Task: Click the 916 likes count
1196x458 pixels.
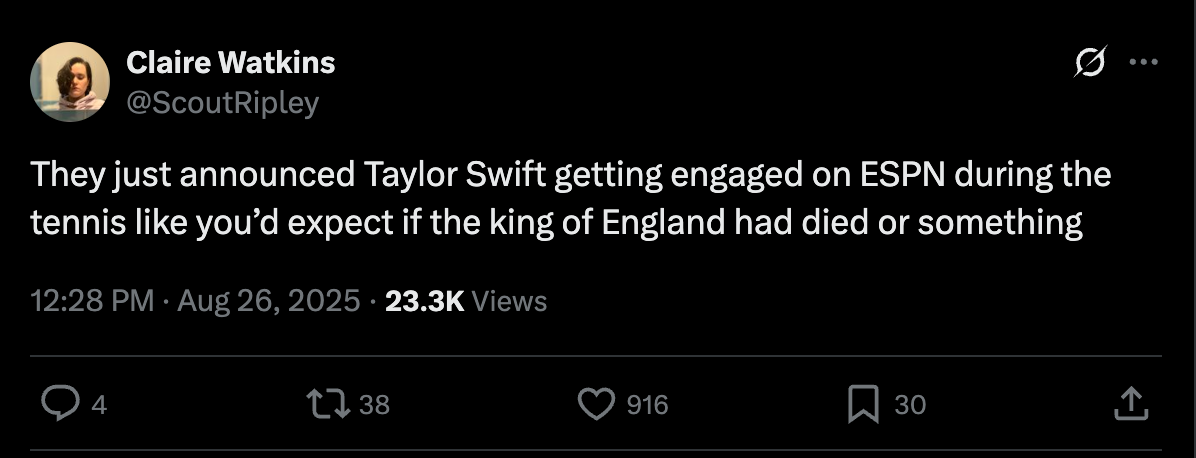Action: [x=647, y=405]
